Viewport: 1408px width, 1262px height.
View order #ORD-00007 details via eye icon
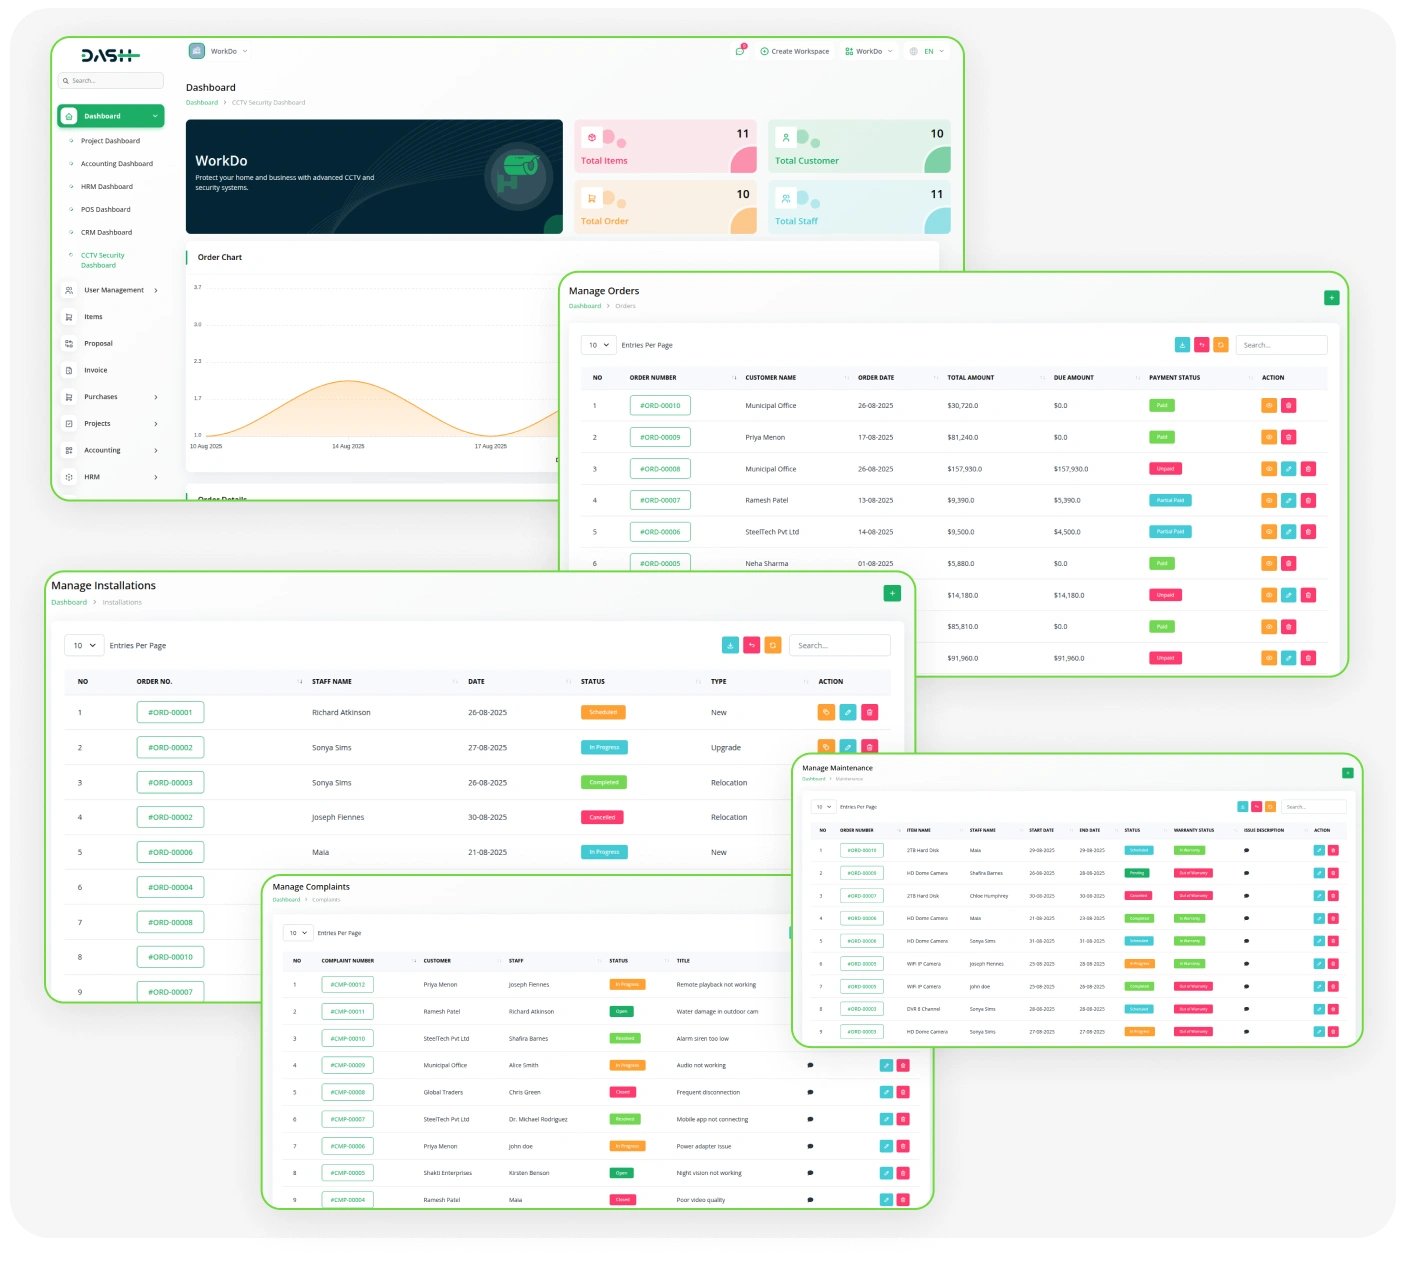1268,501
